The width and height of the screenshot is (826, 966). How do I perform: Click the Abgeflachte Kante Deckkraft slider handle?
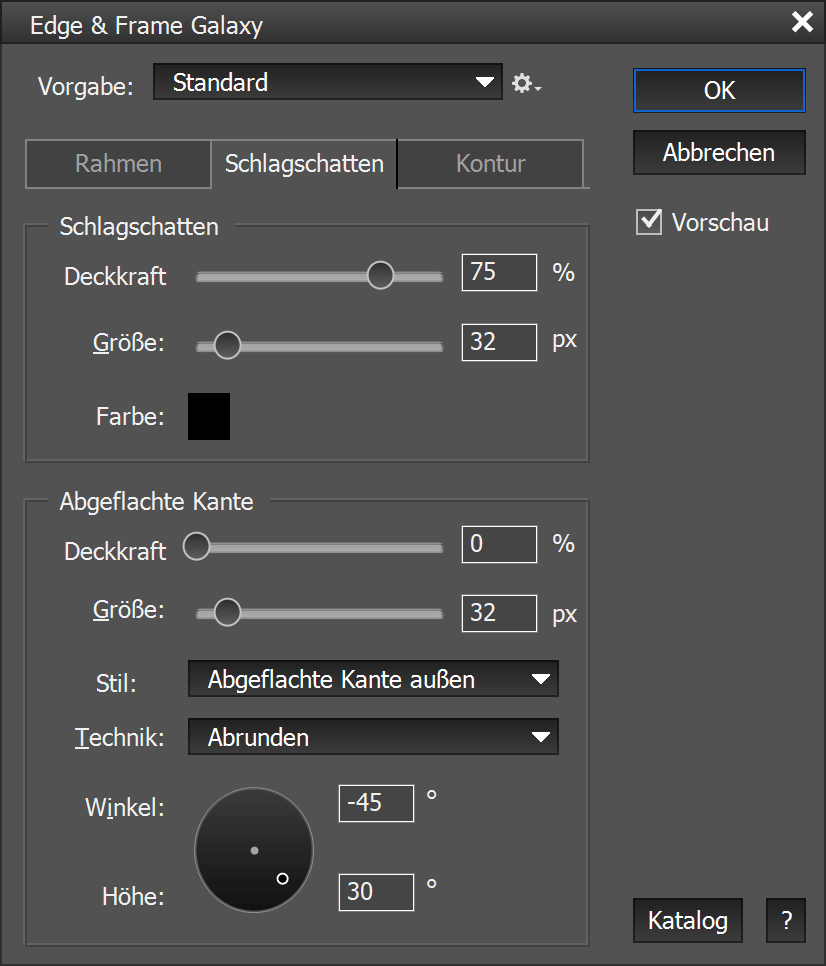click(x=196, y=547)
